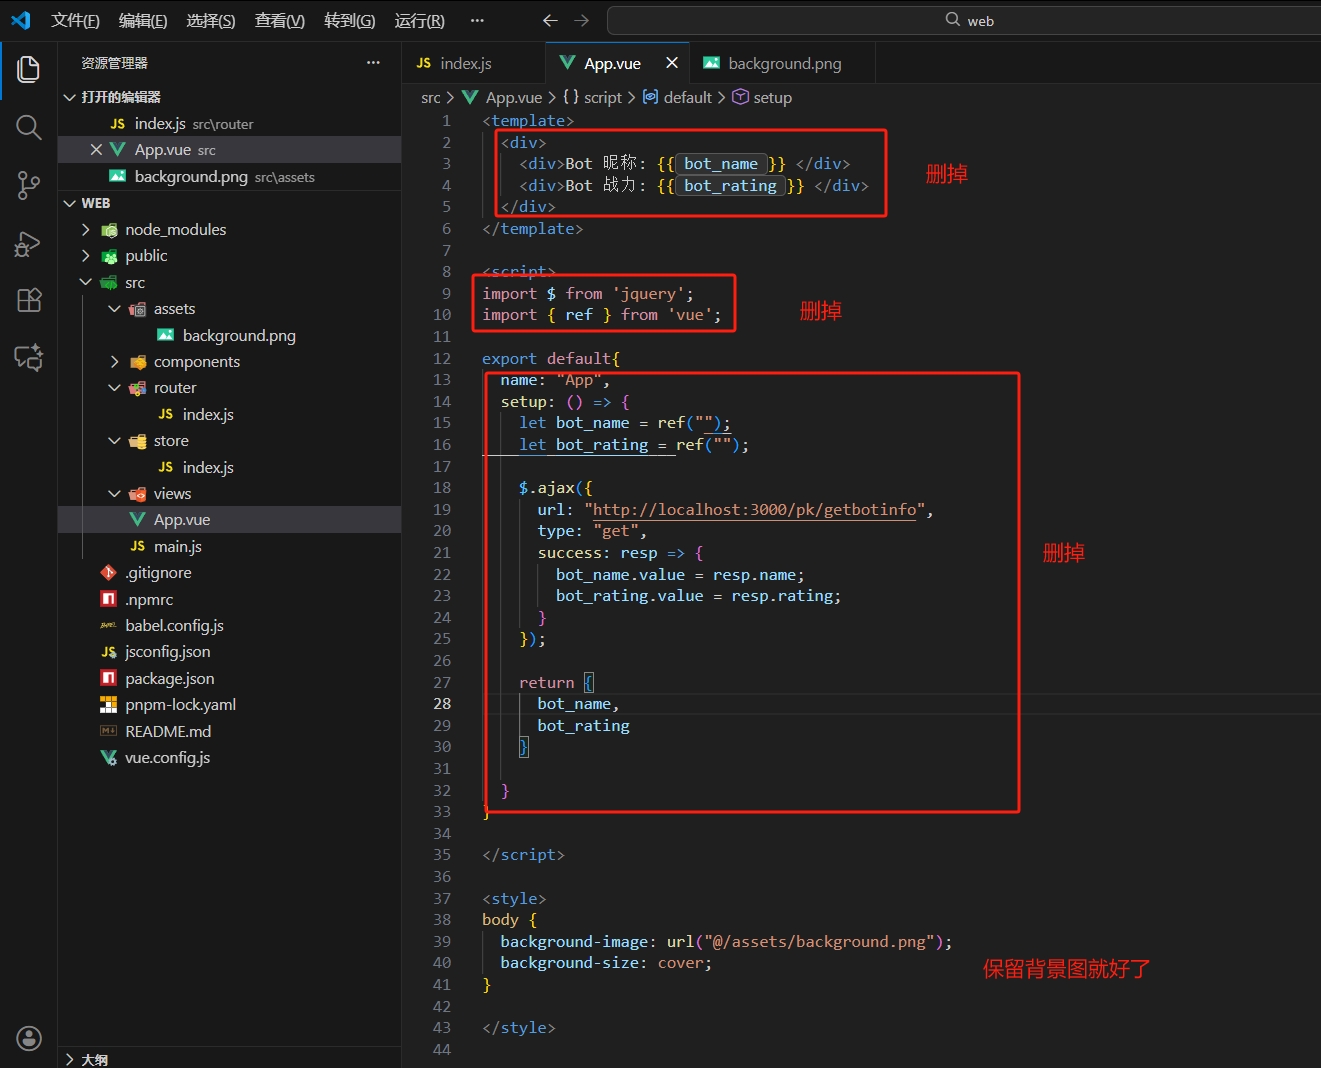Click the localhost getbotinfo URL link
1321x1068 pixels.
click(754, 510)
